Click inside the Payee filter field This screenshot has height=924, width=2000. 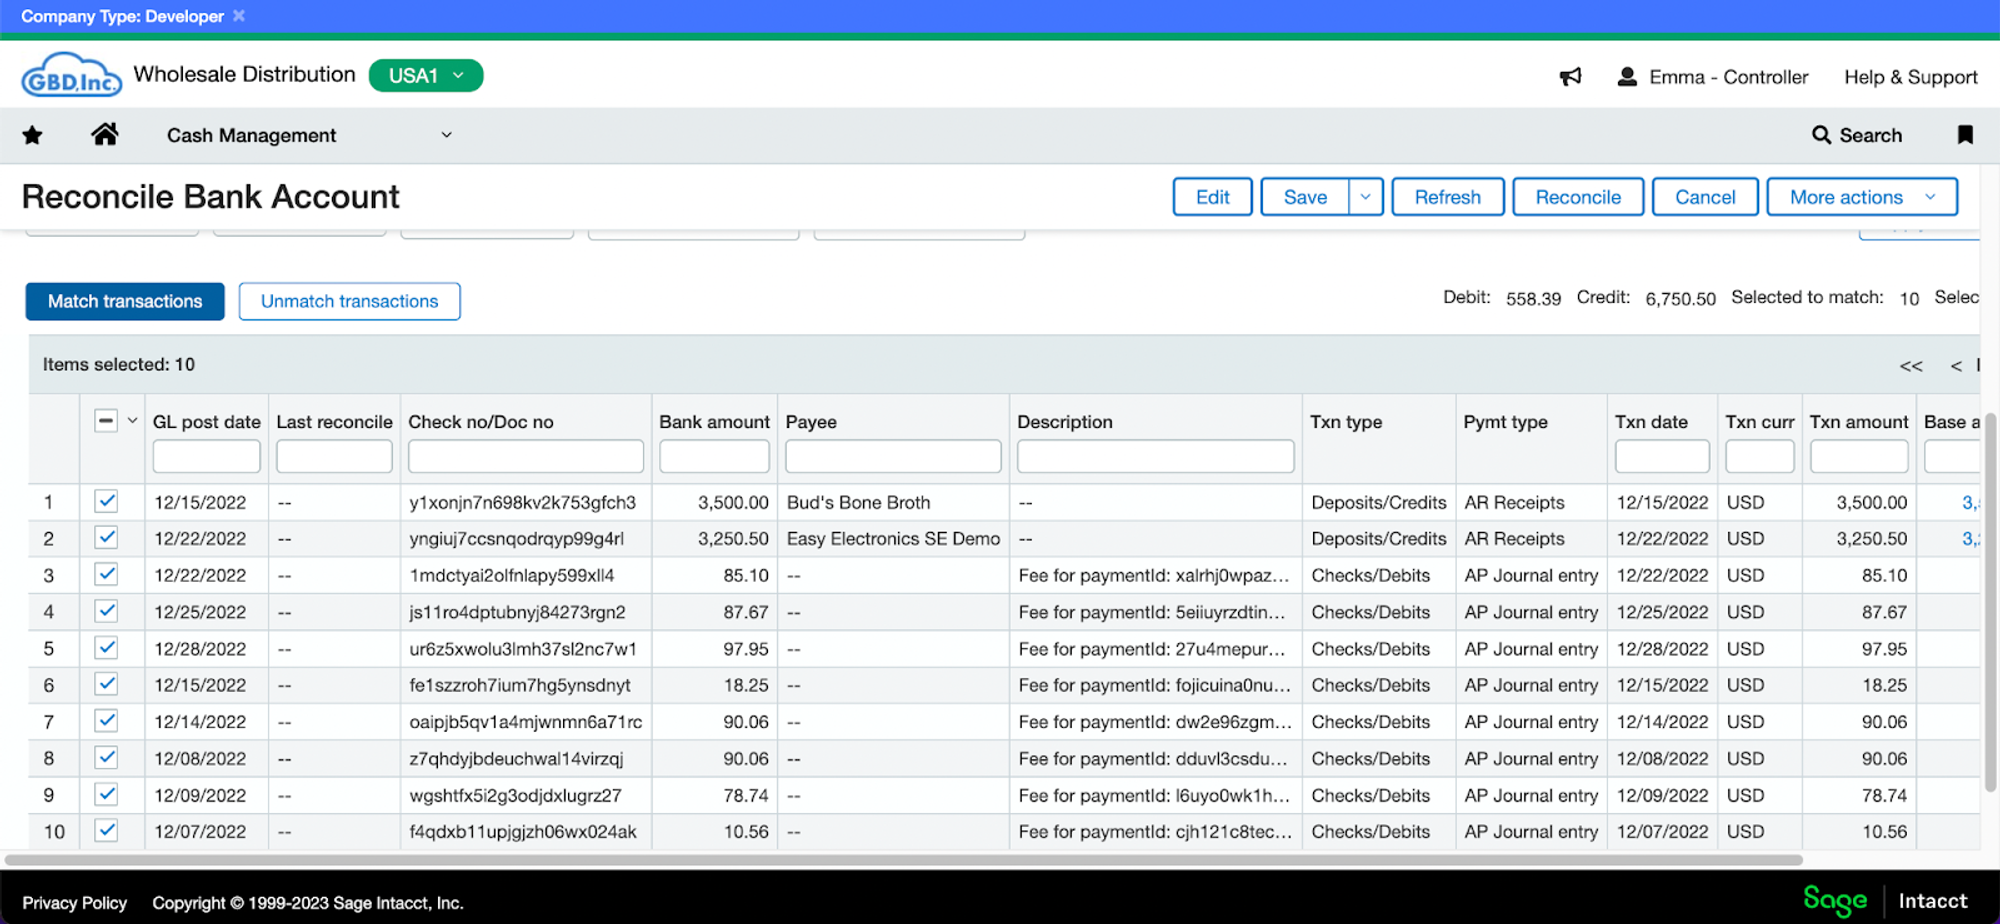pos(893,456)
